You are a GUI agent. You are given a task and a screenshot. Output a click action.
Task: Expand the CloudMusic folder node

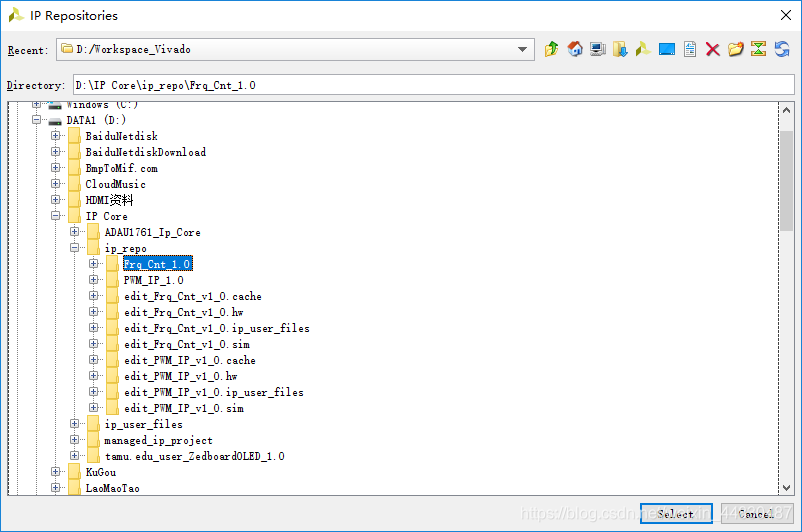click(x=55, y=184)
